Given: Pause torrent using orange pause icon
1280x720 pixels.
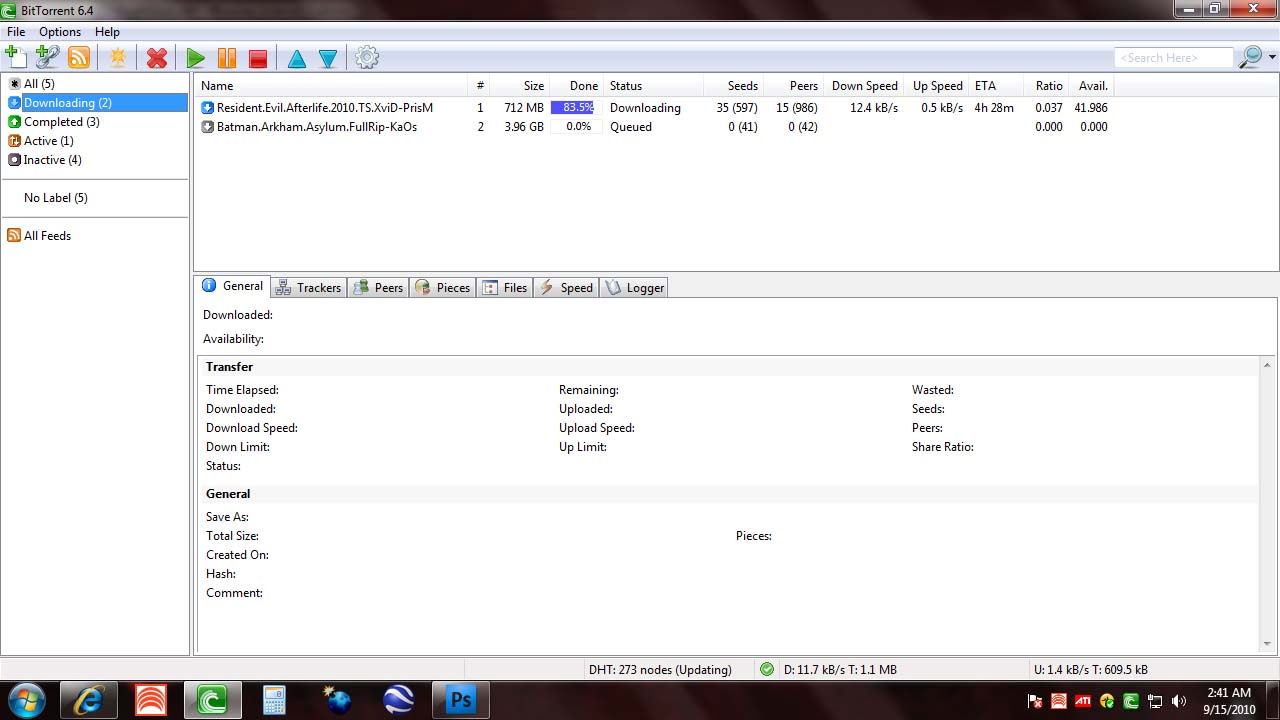Looking at the screenshot, I should pos(227,58).
